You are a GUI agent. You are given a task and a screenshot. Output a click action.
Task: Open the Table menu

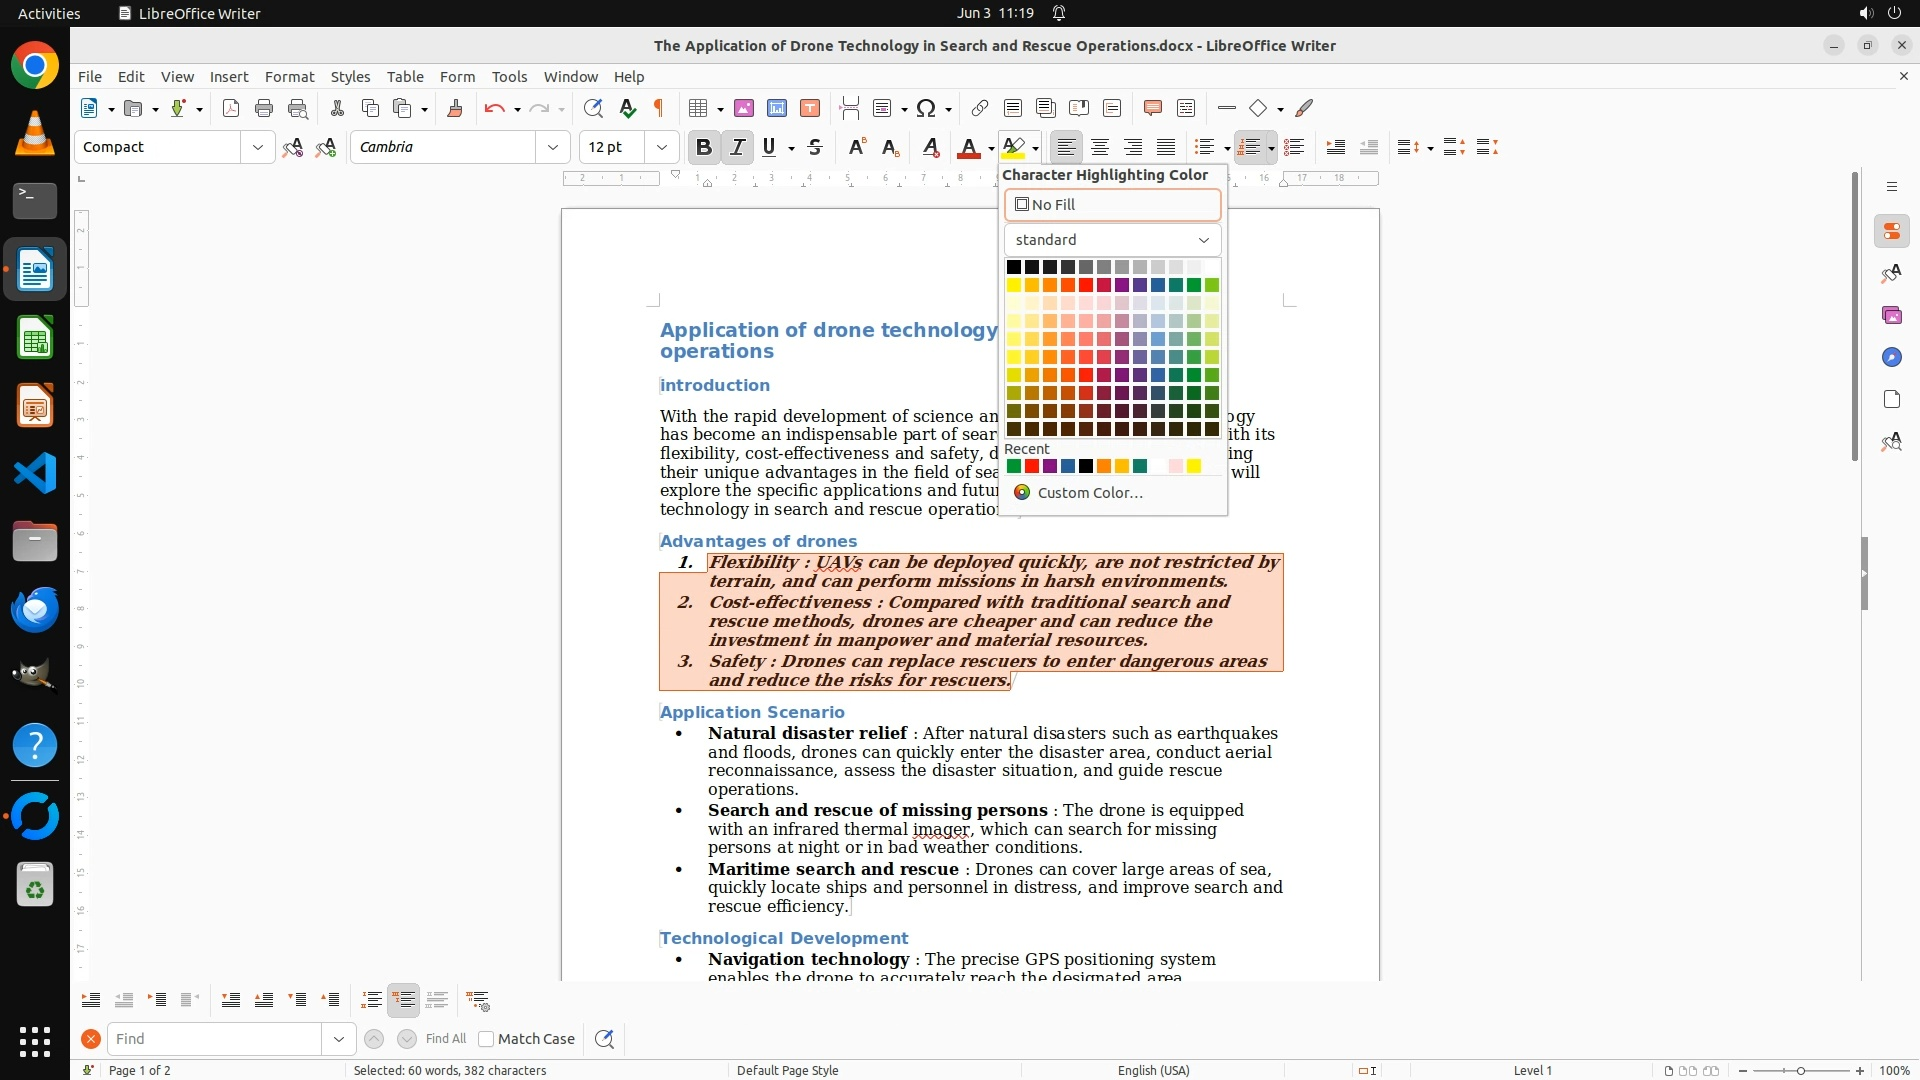click(x=405, y=76)
